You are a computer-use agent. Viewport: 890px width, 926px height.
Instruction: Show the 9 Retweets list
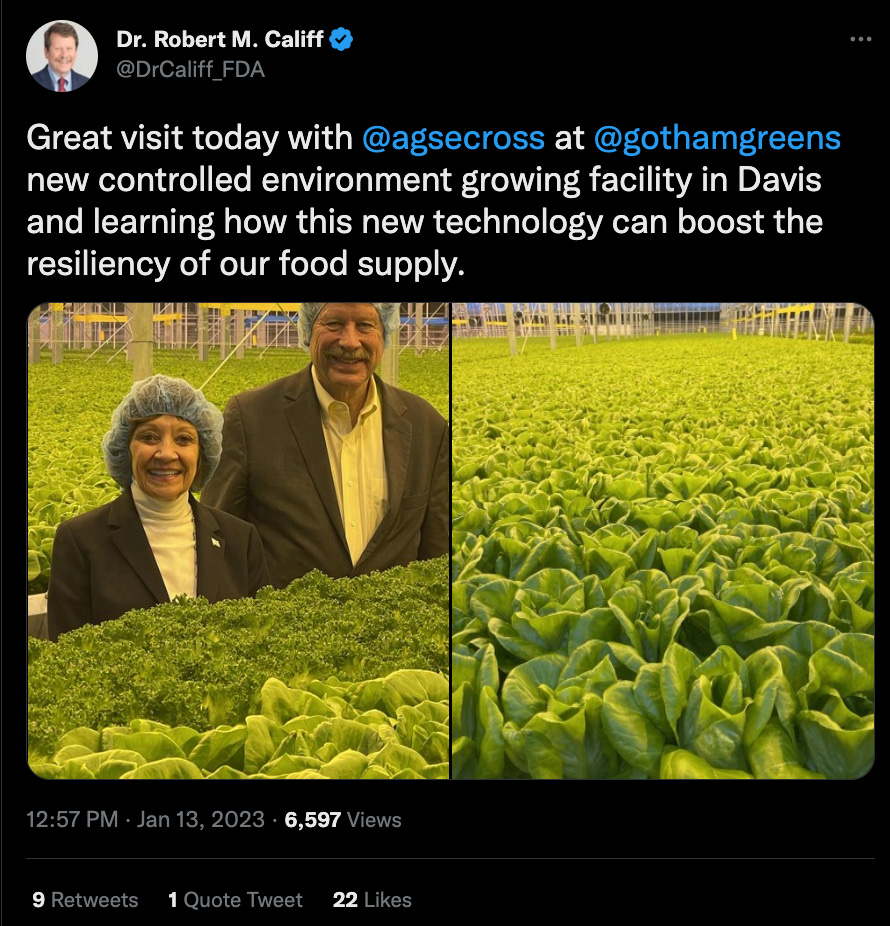[x=85, y=900]
